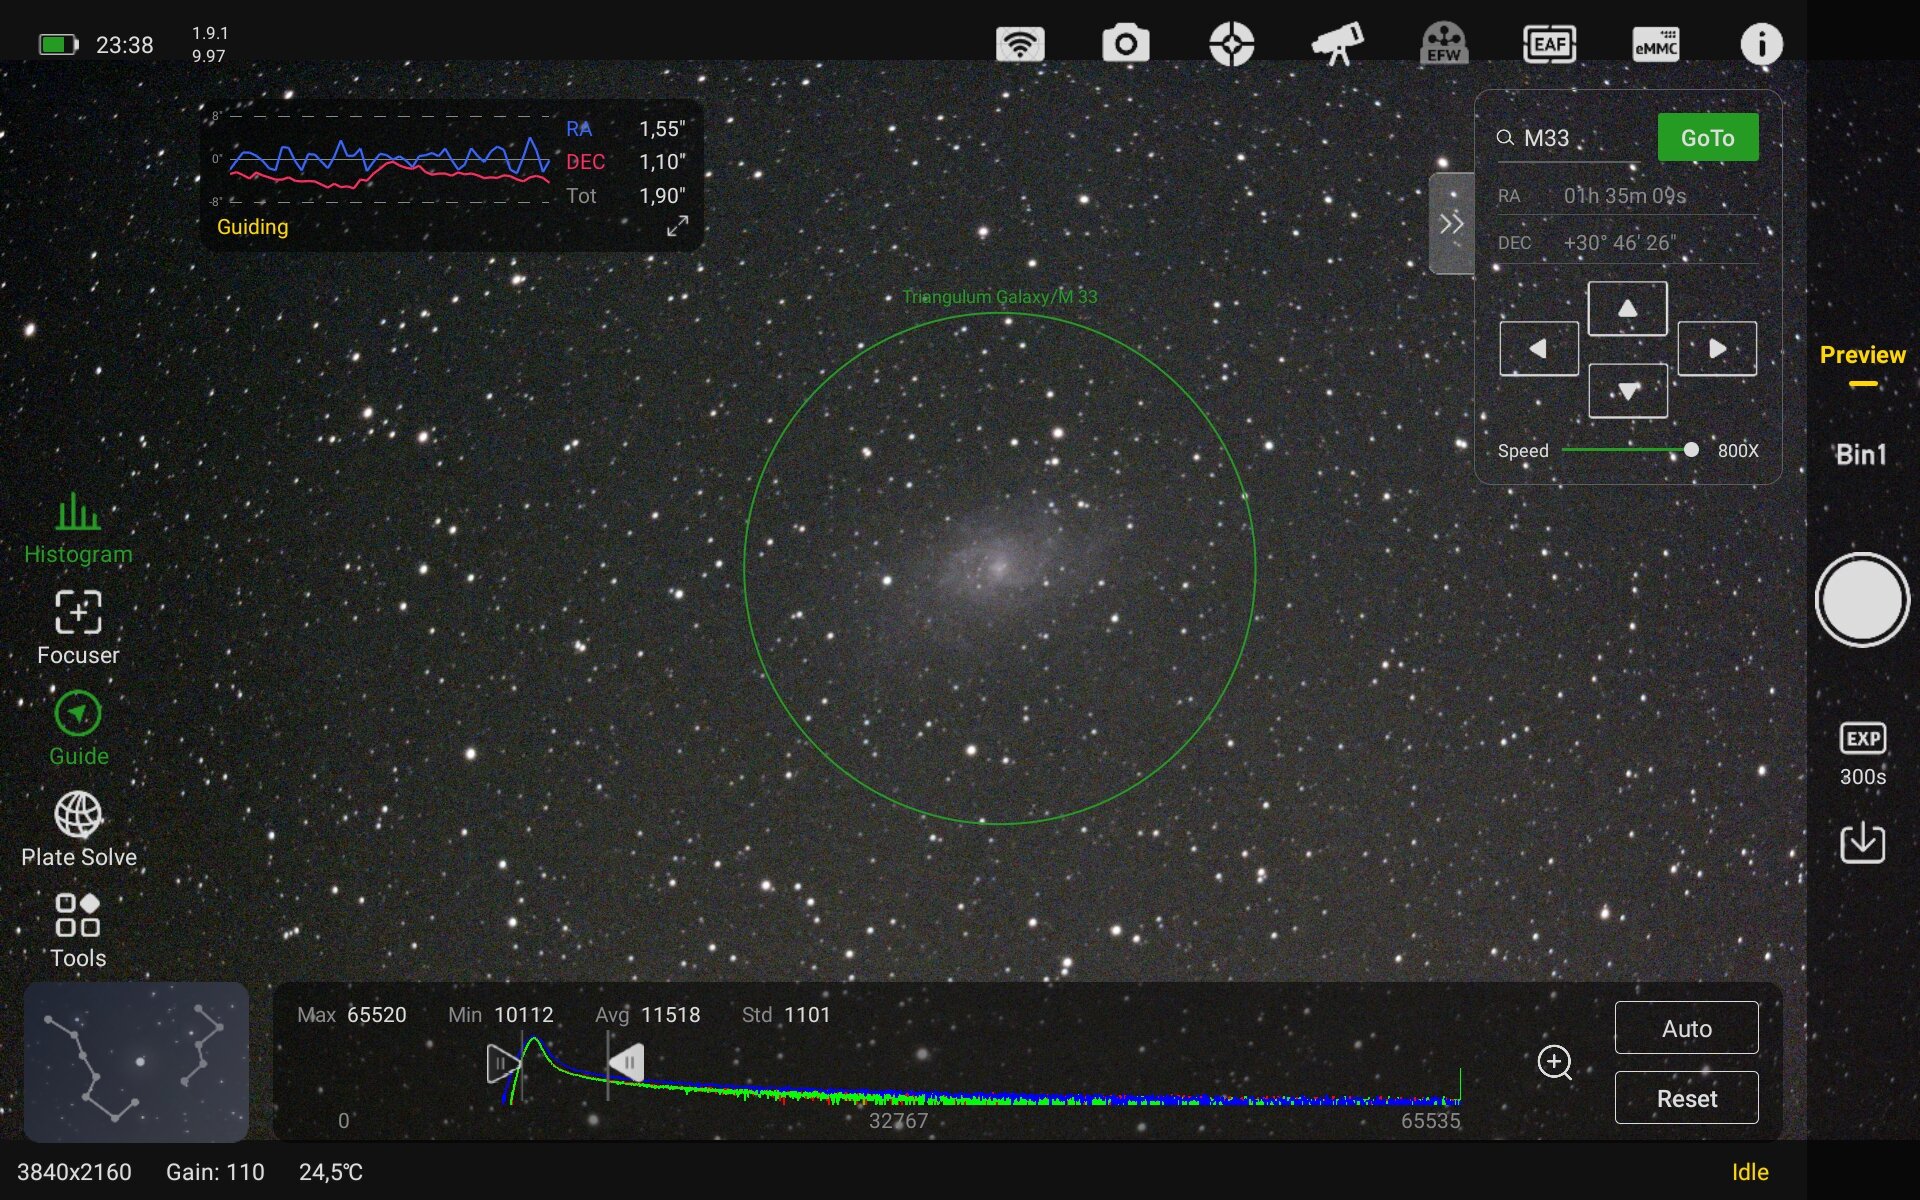
Task: Open the EFW filter wheel icon
Action: (x=1443, y=44)
